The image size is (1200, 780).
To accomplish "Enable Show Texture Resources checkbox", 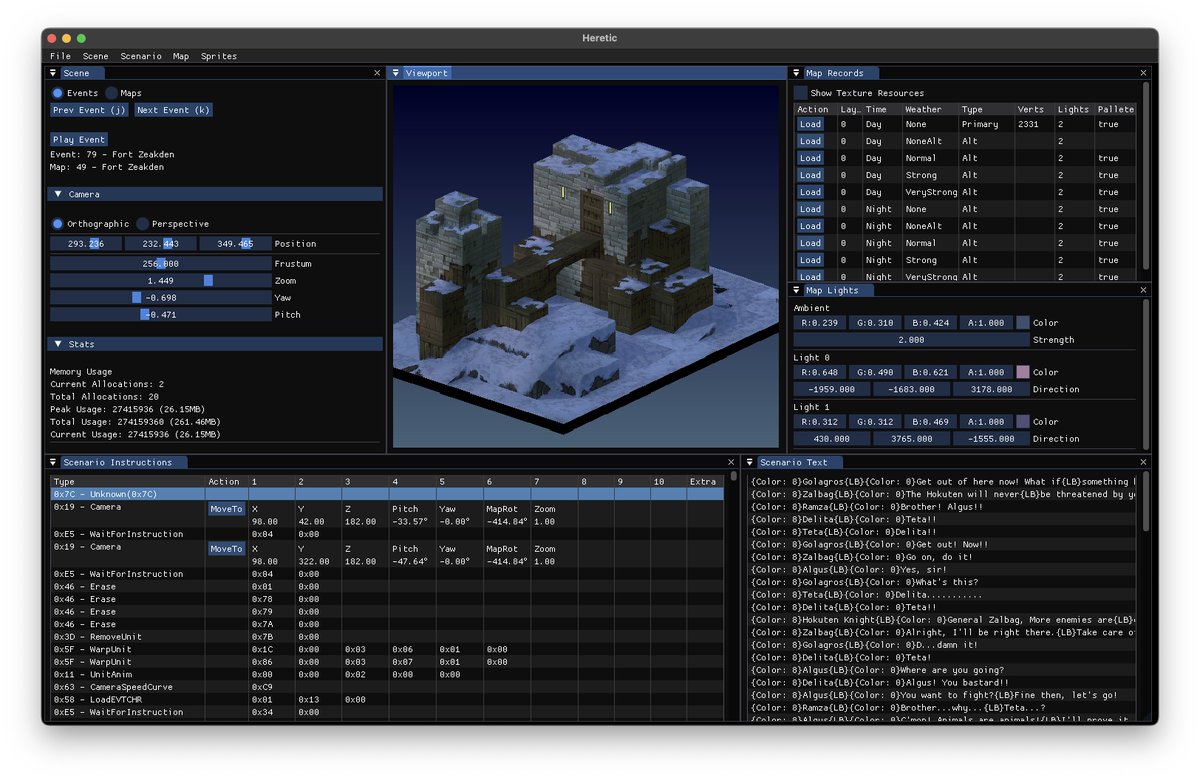I will click(x=801, y=93).
